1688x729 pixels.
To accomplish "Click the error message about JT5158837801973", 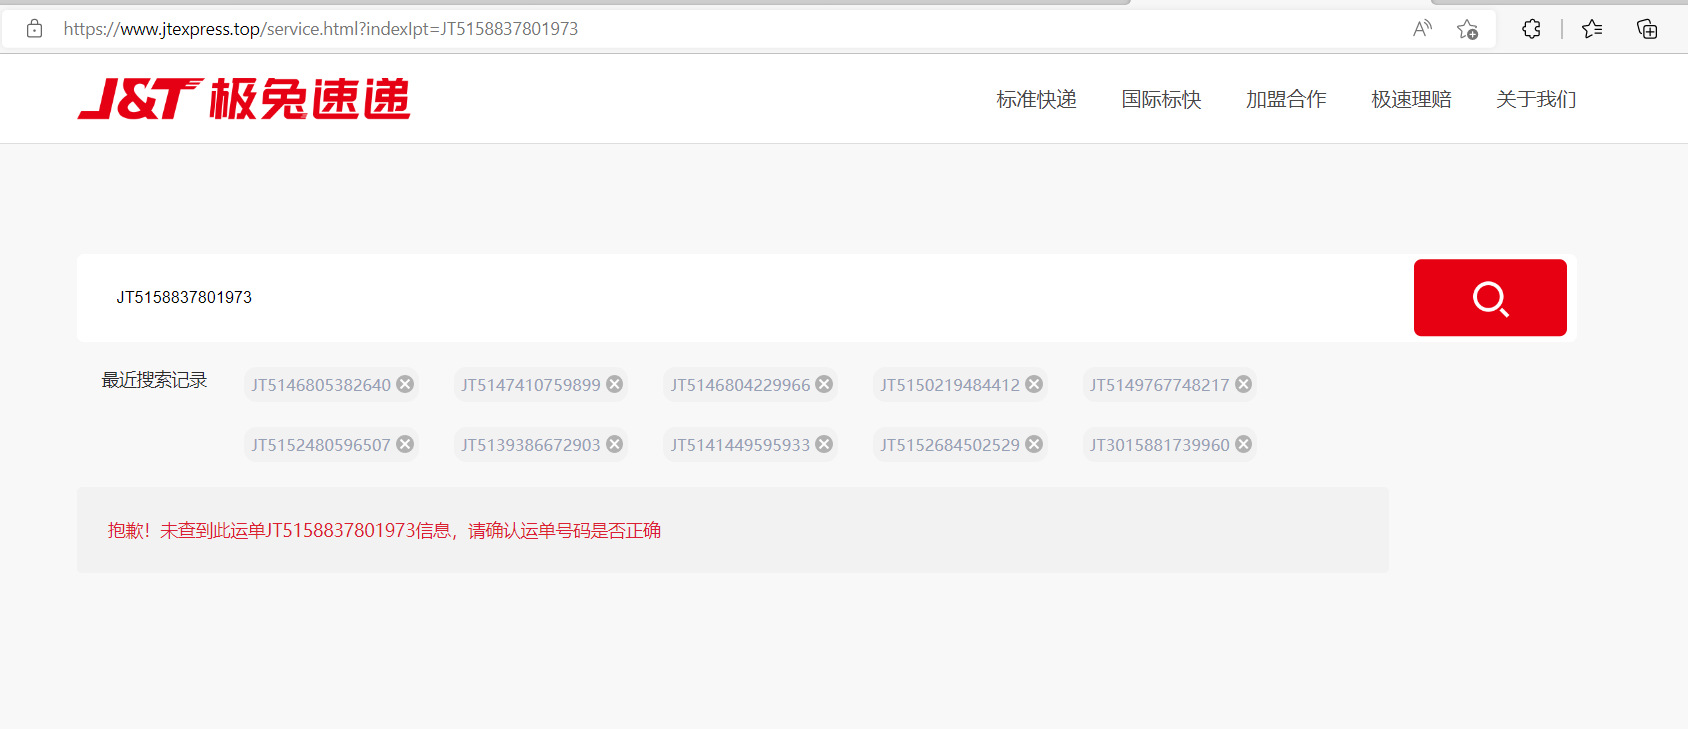I will coord(384,530).
